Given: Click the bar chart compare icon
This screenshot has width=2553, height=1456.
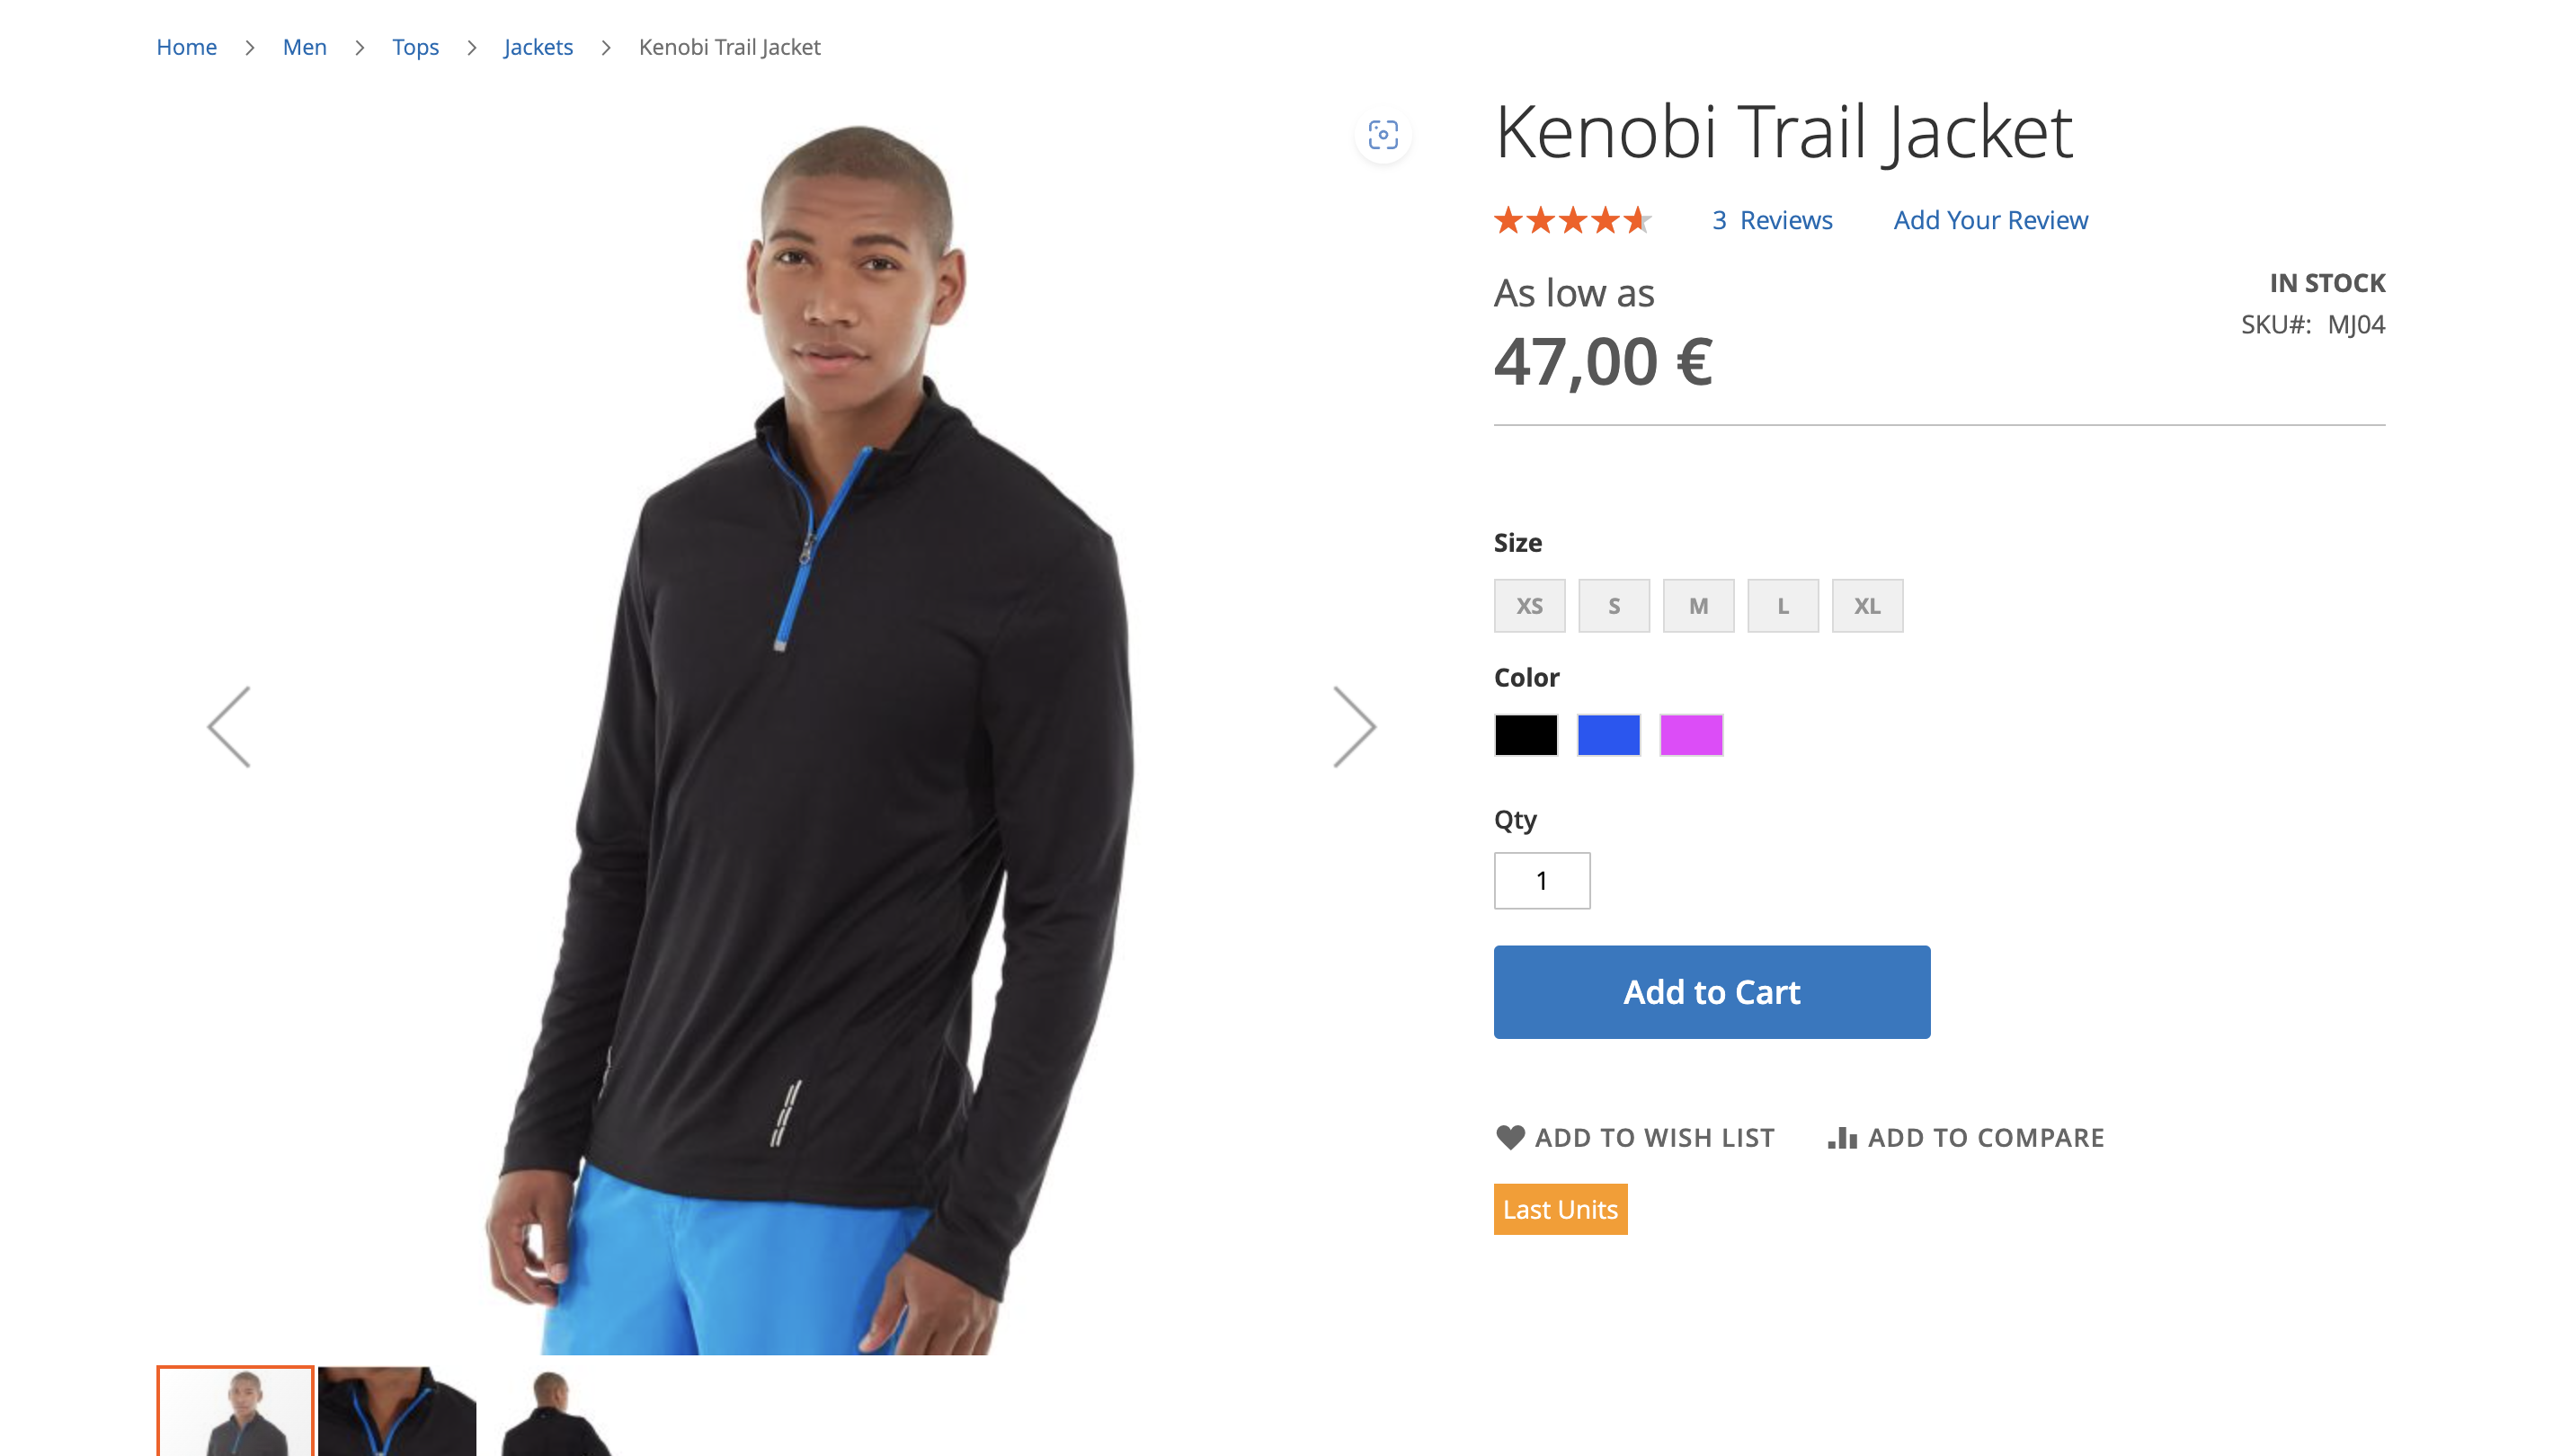Looking at the screenshot, I should click(x=1842, y=1138).
